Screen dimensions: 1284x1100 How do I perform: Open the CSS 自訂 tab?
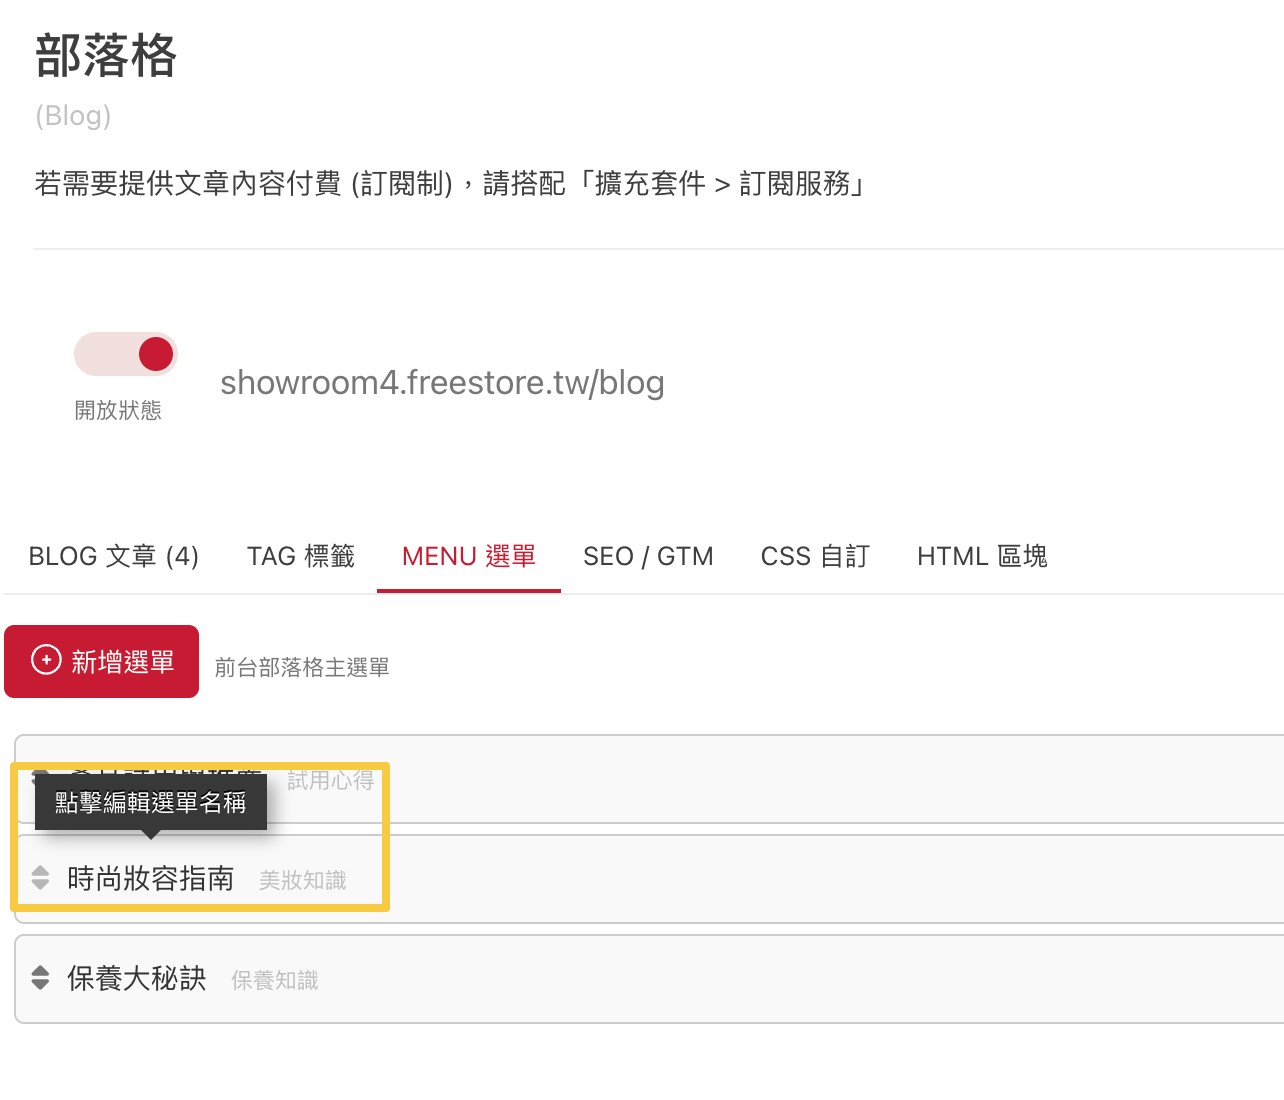coord(815,556)
